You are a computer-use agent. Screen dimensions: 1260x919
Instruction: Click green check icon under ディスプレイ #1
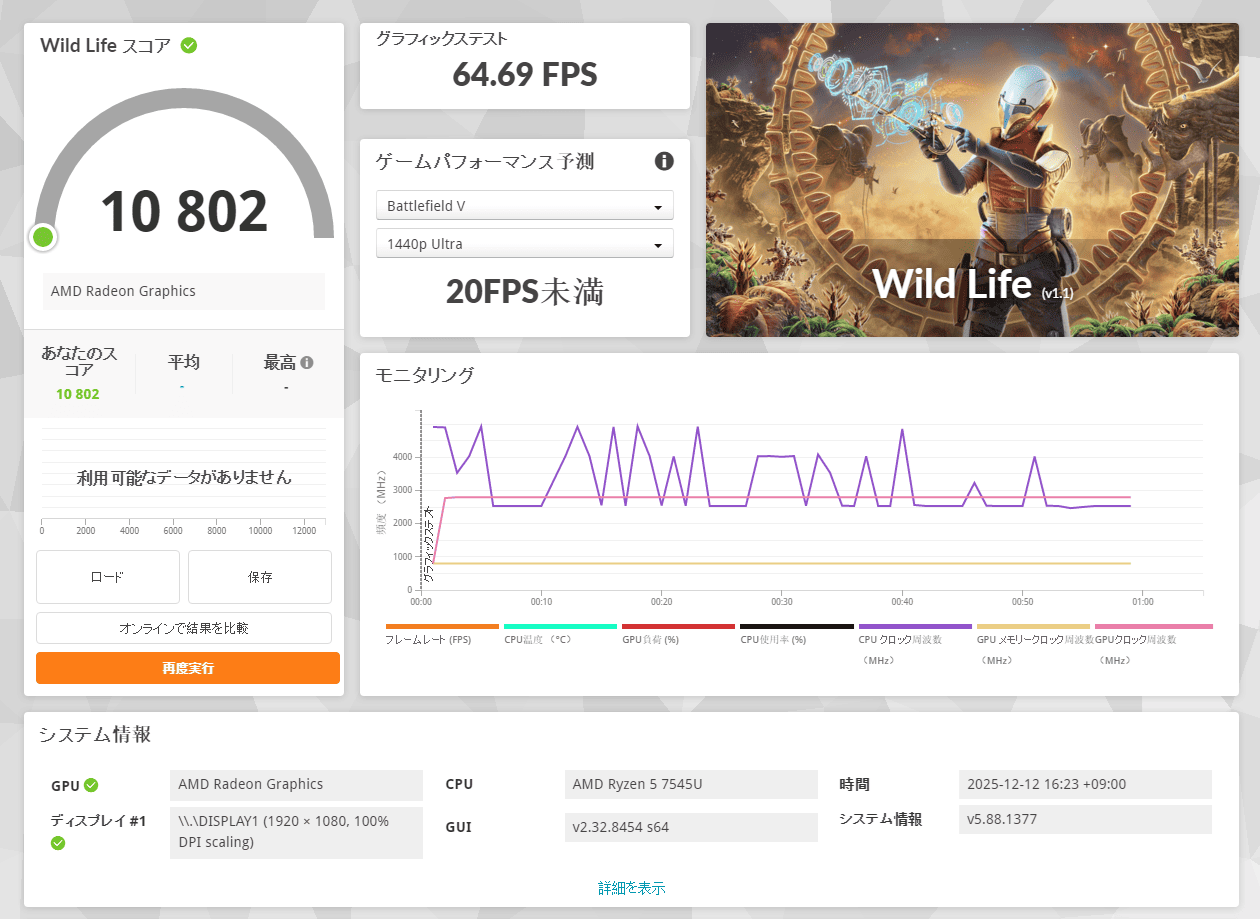click(58, 843)
